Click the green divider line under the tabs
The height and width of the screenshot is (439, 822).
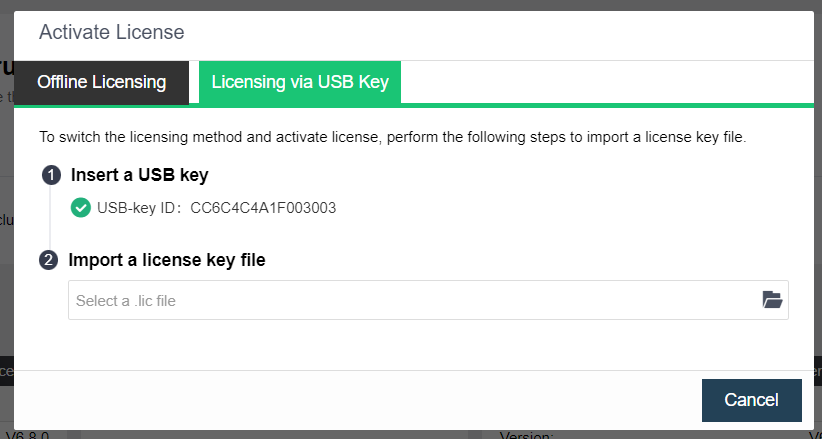coord(600,105)
